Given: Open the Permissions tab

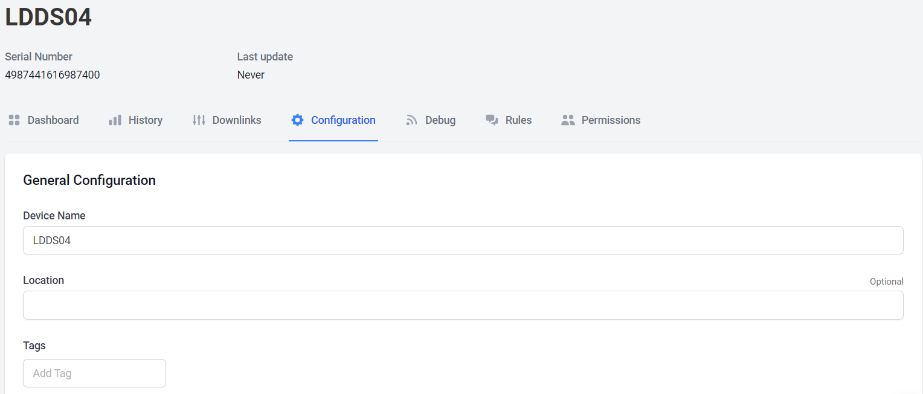Looking at the screenshot, I should click(601, 120).
